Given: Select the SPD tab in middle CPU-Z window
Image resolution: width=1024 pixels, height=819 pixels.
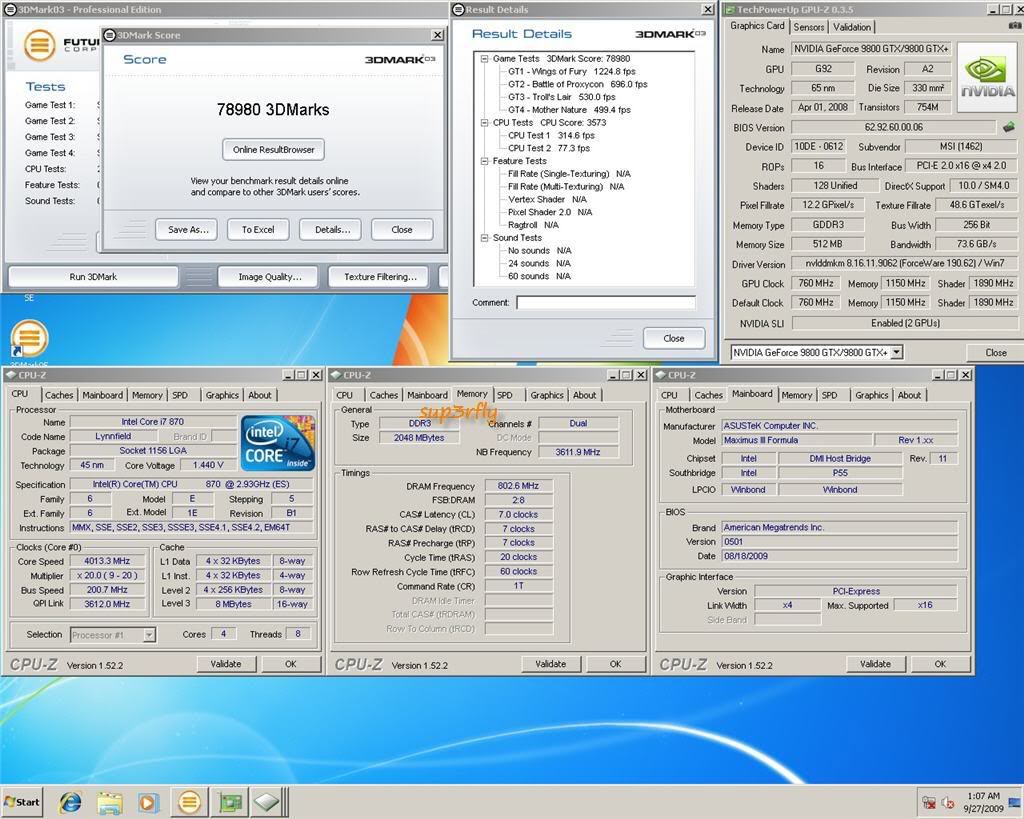Looking at the screenshot, I should [505, 395].
